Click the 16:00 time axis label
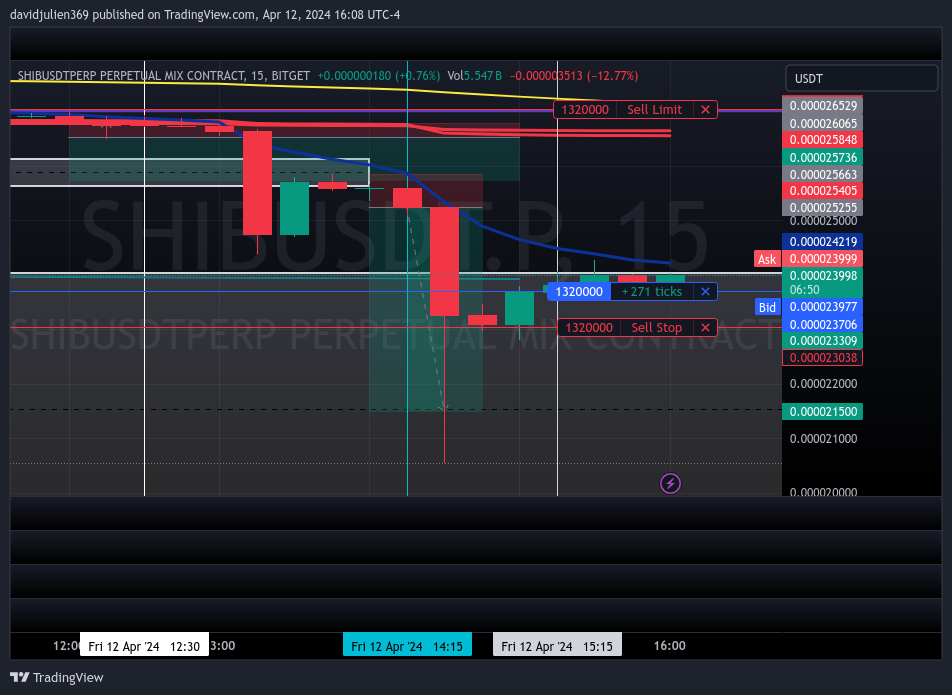This screenshot has width=952, height=695. point(670,646)
